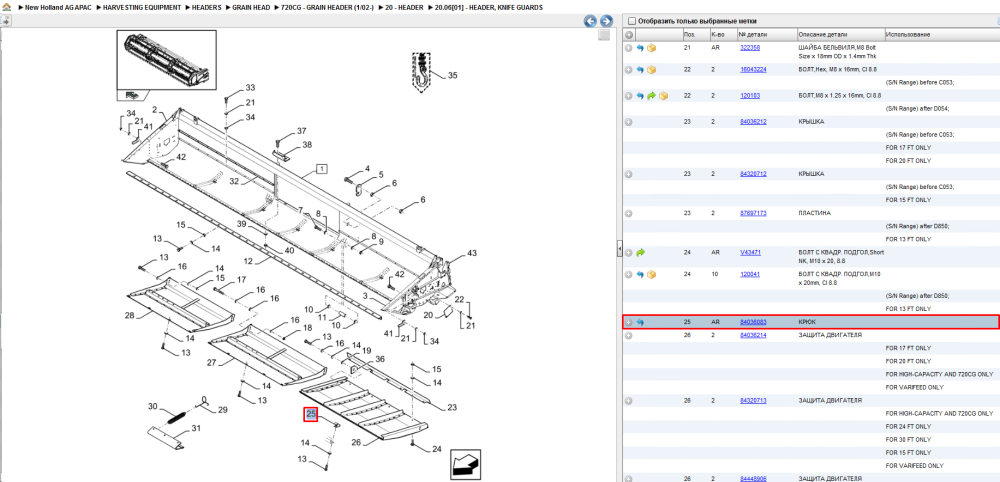Click the large arrow orientation icon in diagram

pos(466,465)
